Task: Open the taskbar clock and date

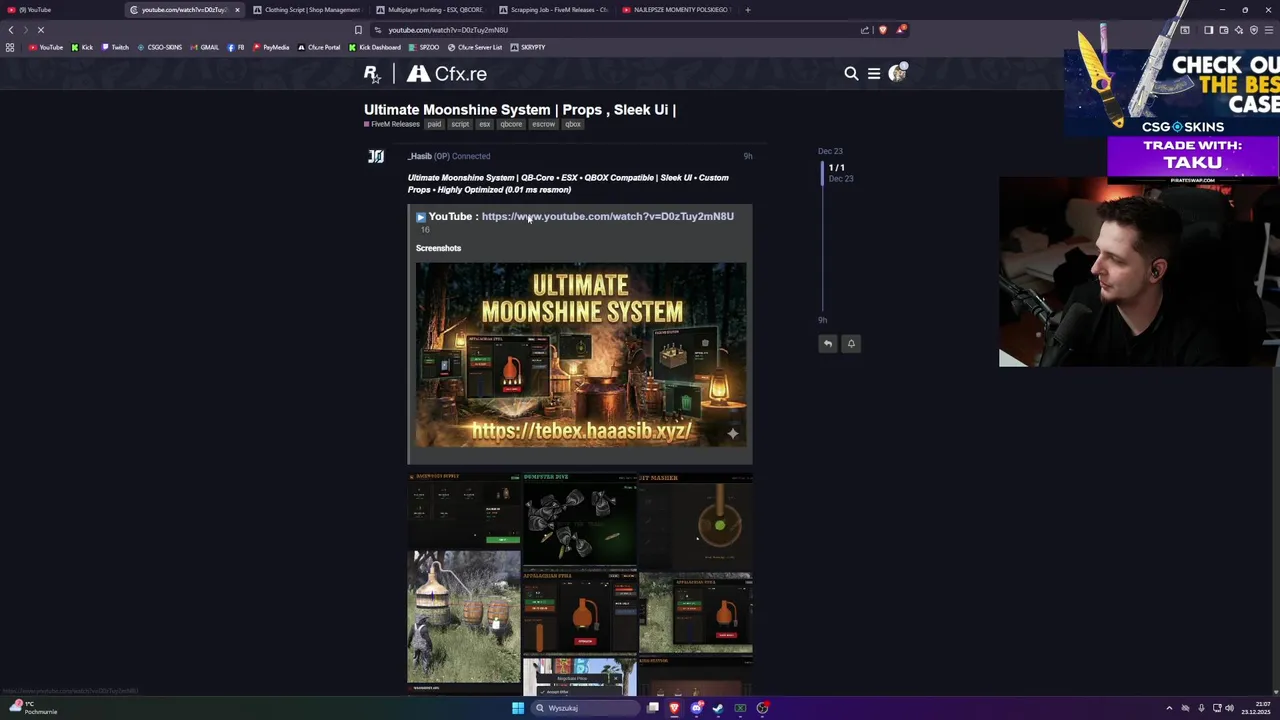Action: 1256,708
